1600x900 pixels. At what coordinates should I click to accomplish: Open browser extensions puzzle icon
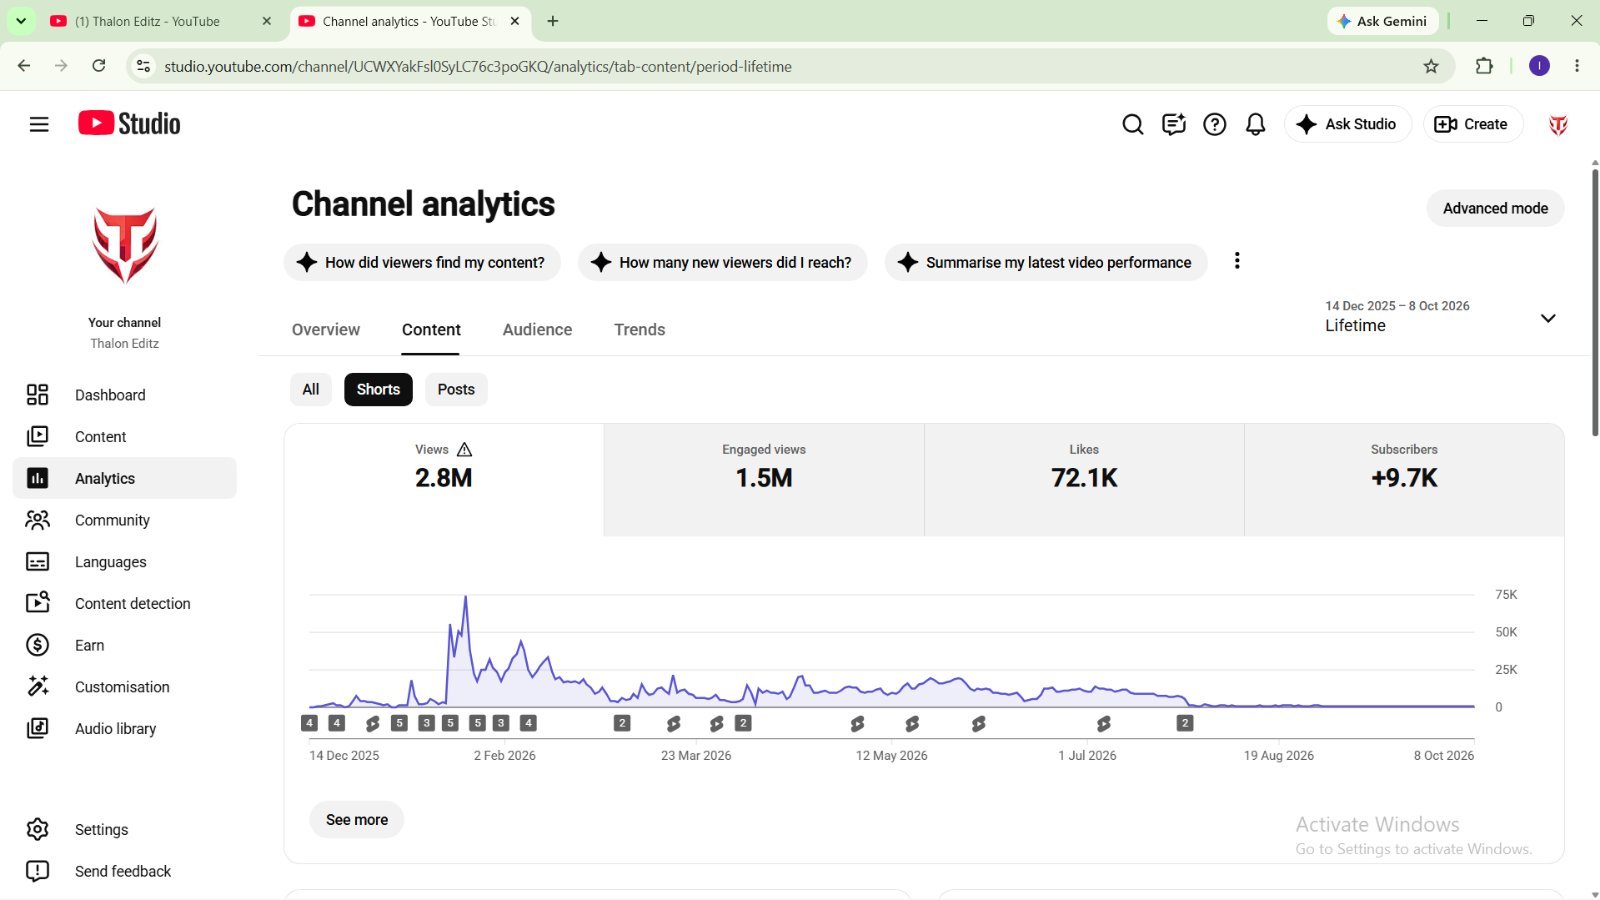click(x=1484, y=66)
